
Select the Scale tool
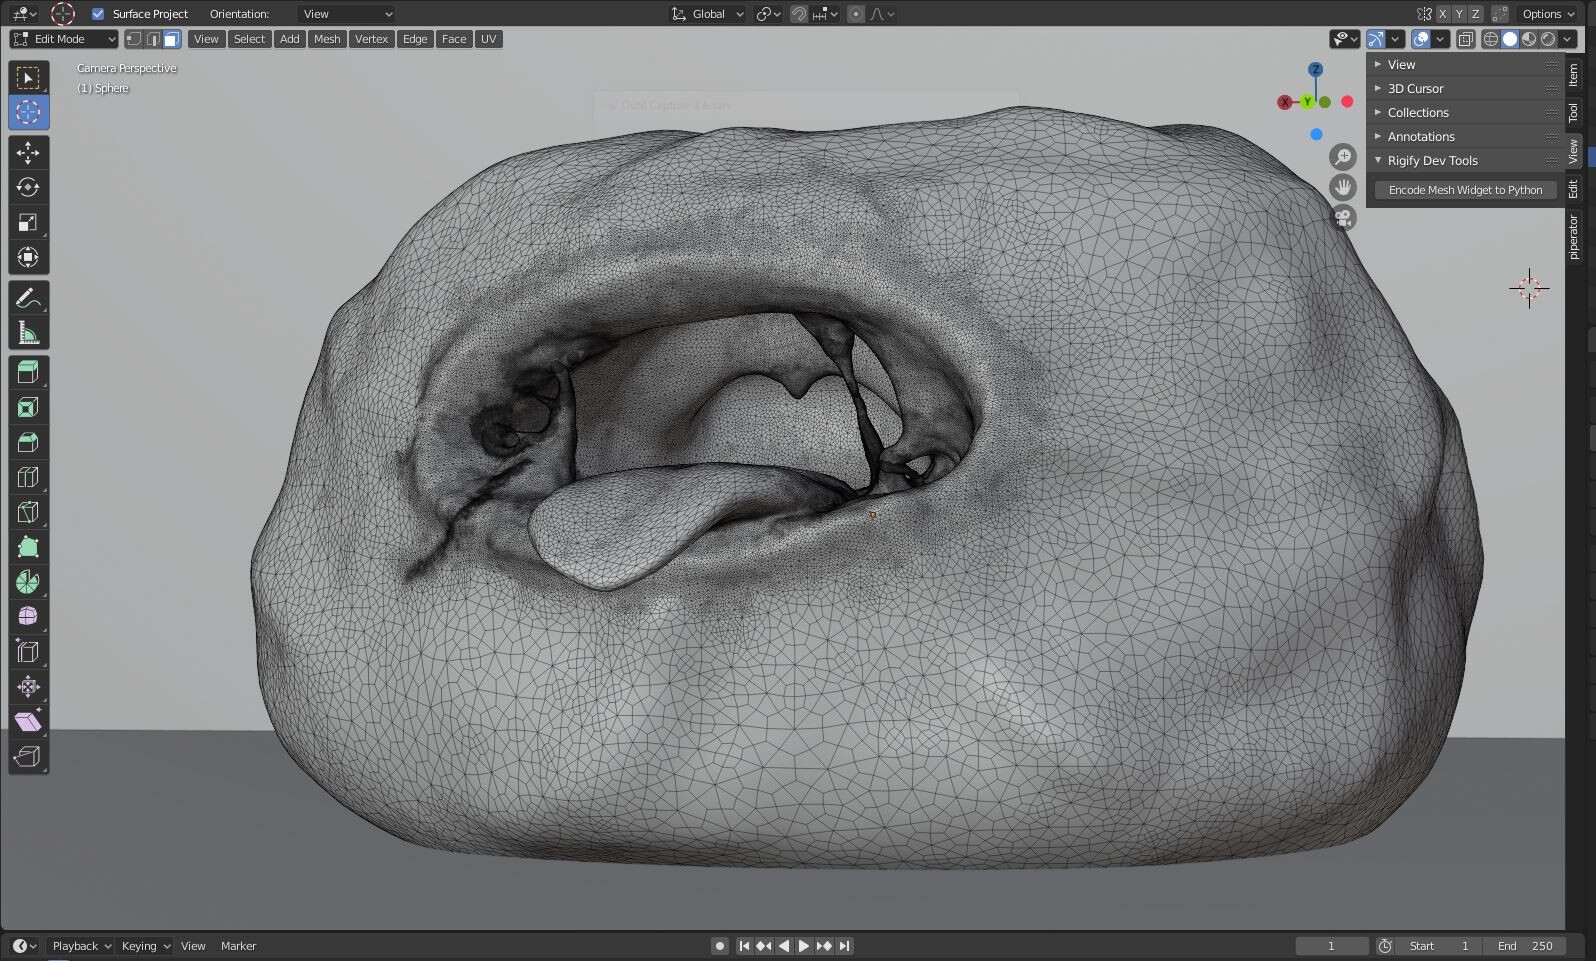[x=28, y=222]
